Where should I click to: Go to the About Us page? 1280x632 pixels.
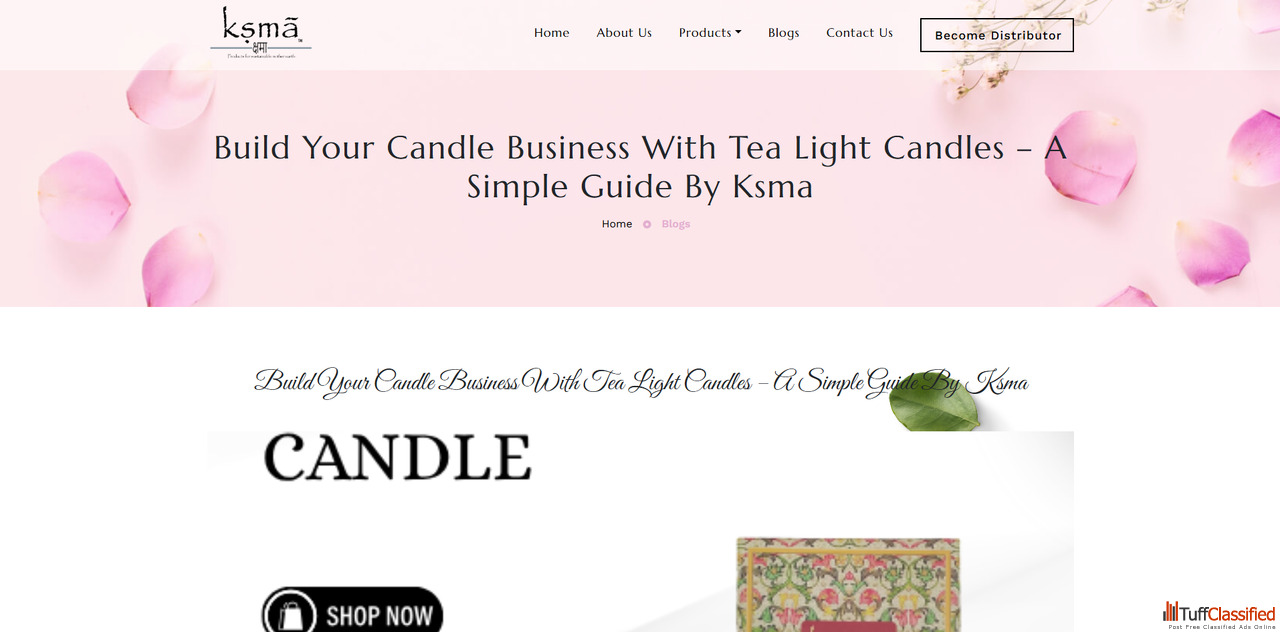coord(624,33)
